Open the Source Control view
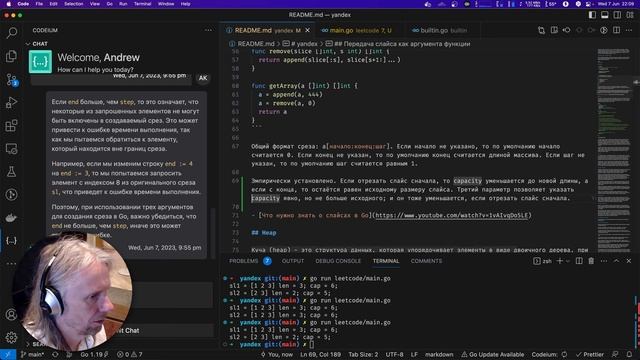Screen dimensions: 640x360 (11, 79)
